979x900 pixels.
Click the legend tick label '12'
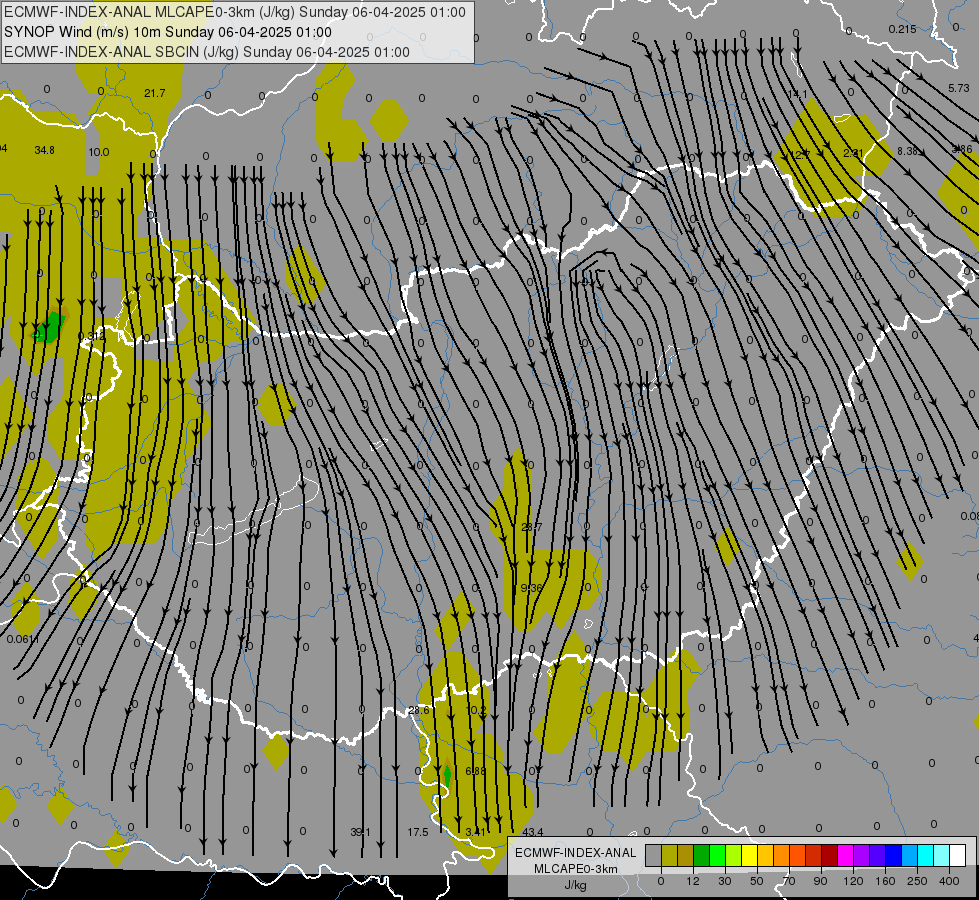693,881
